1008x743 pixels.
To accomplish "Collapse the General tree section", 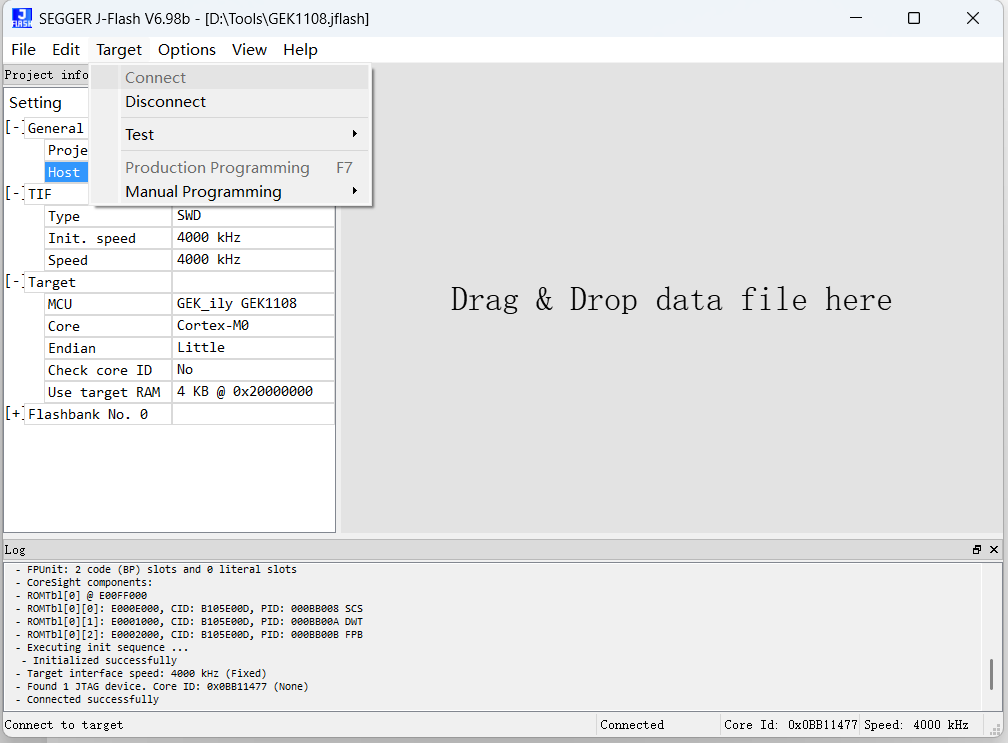I will [x=15, y=127].
